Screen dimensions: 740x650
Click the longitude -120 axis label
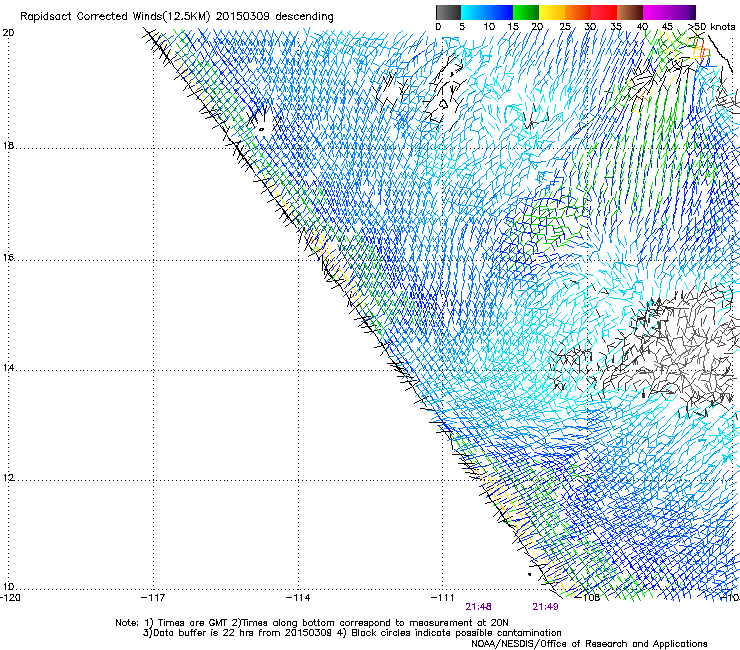[x=10, y=598]
